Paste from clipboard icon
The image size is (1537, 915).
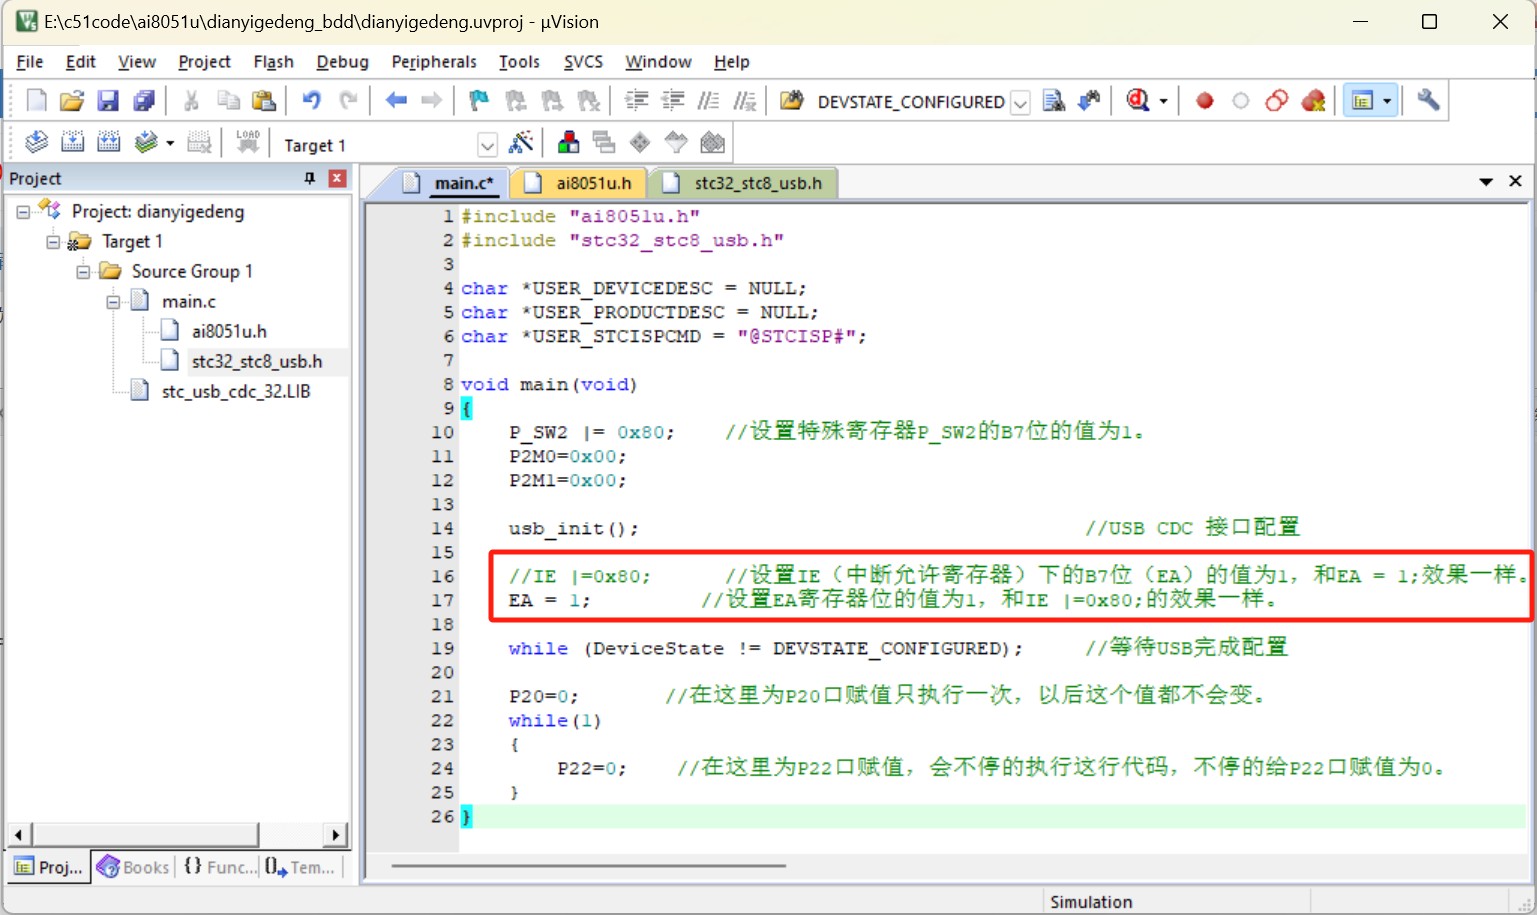click(263, 100)
